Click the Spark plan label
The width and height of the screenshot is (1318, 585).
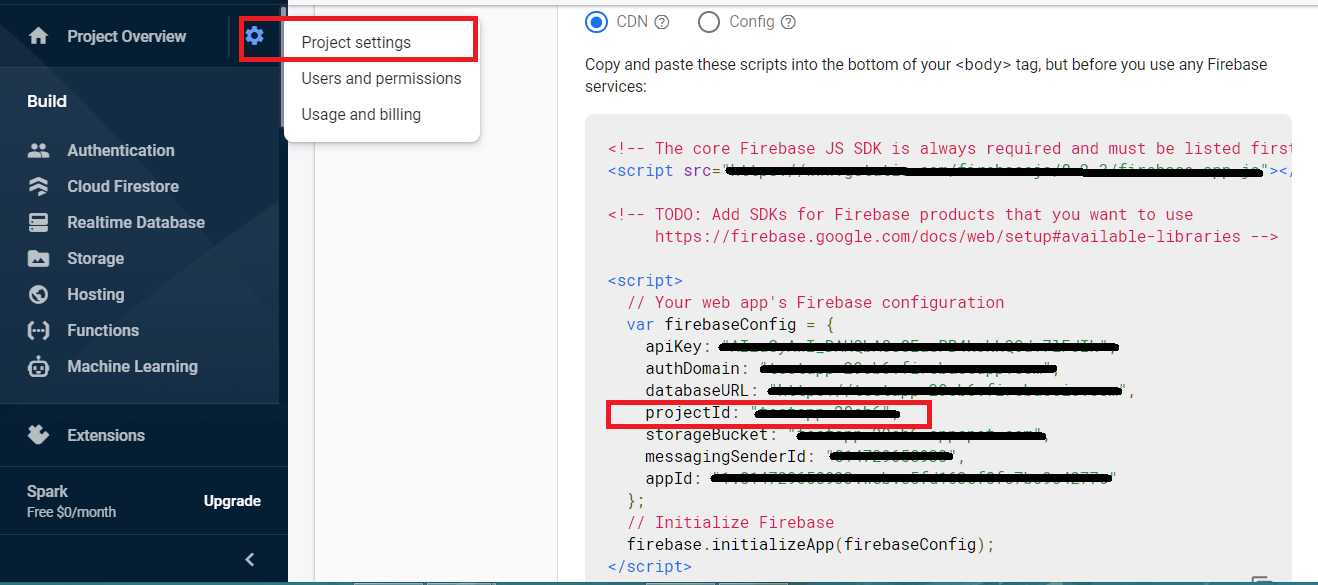[48, 491]
